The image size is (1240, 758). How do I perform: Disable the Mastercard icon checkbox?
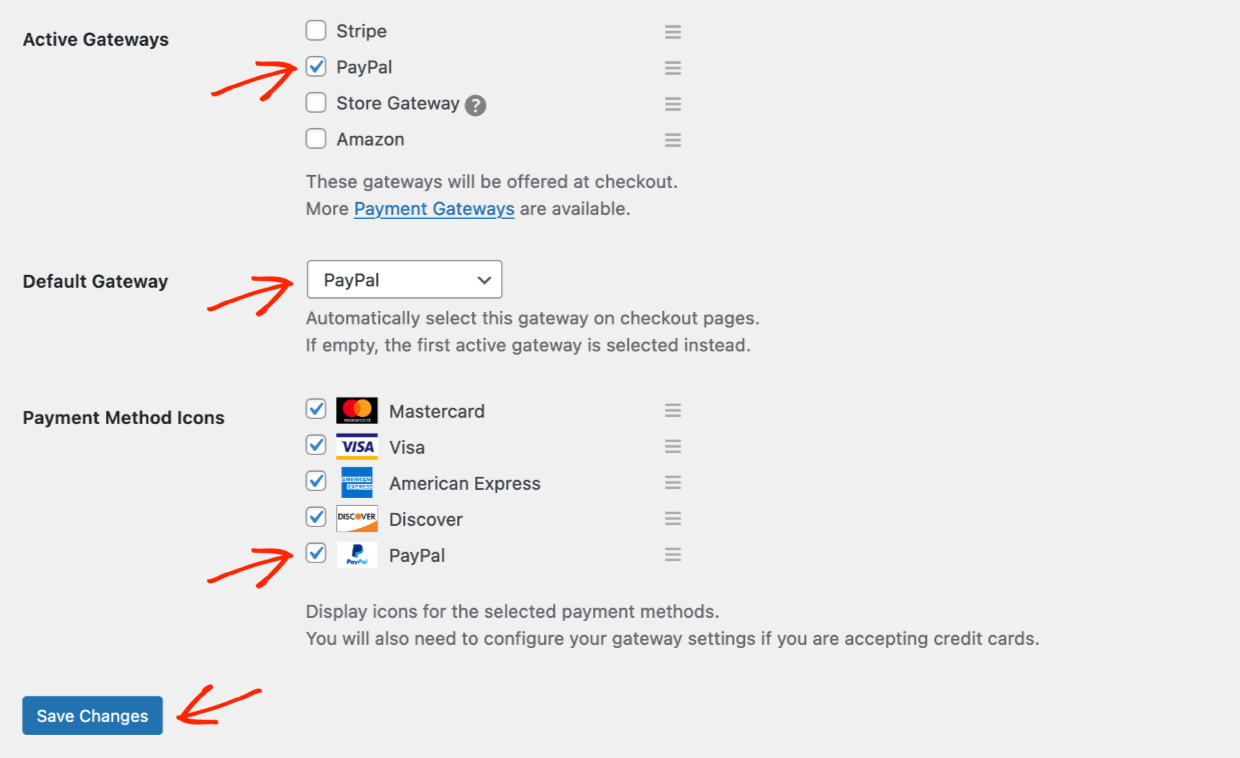click(316, 409)
